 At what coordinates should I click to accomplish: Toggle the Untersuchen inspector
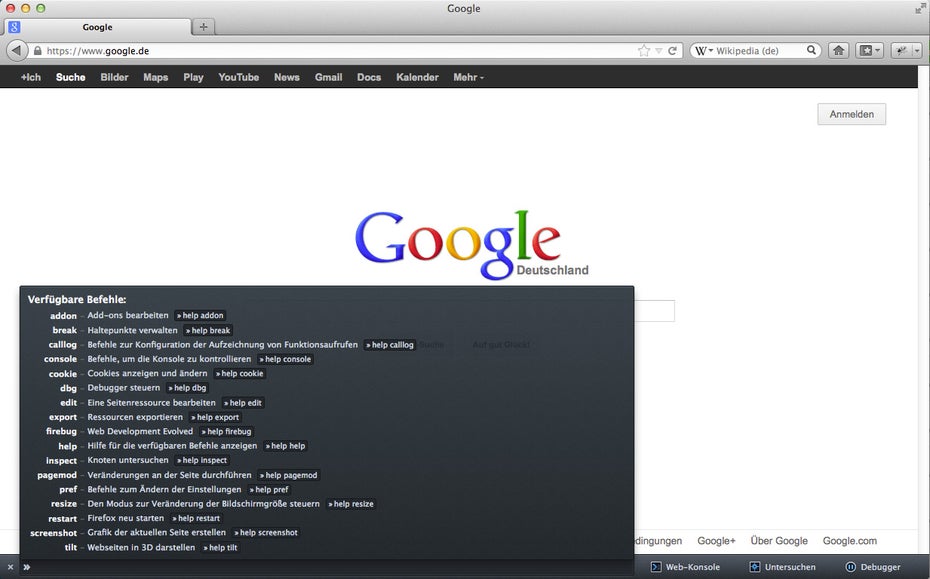(x=782, y=567)
